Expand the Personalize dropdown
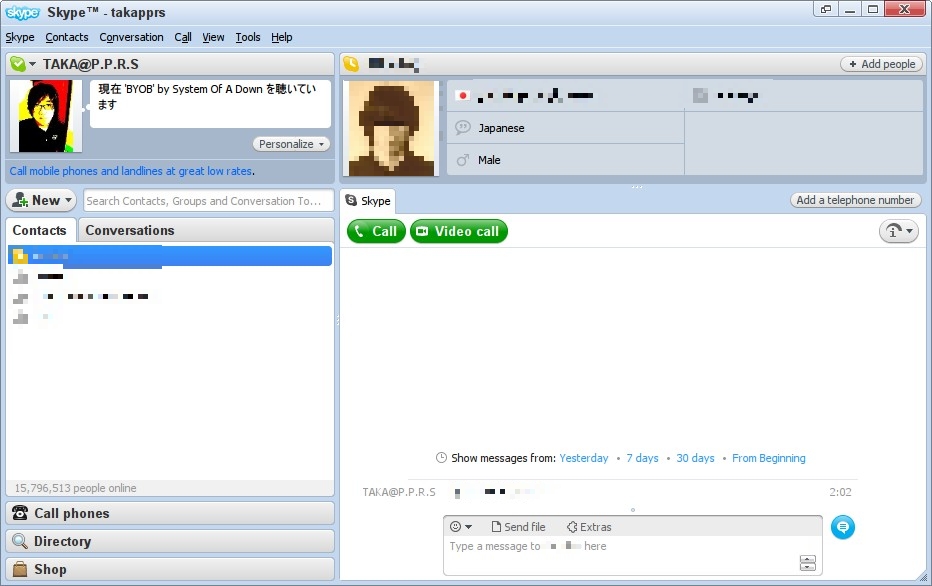Viewport: 932px width, 586px height. point(290,143)
